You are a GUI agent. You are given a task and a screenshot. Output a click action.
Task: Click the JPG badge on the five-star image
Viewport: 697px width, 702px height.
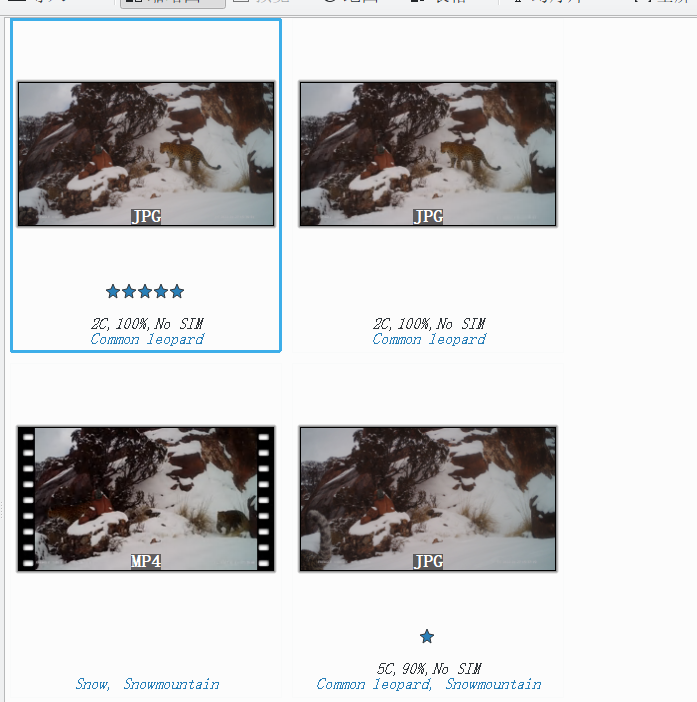coord(146,217)
